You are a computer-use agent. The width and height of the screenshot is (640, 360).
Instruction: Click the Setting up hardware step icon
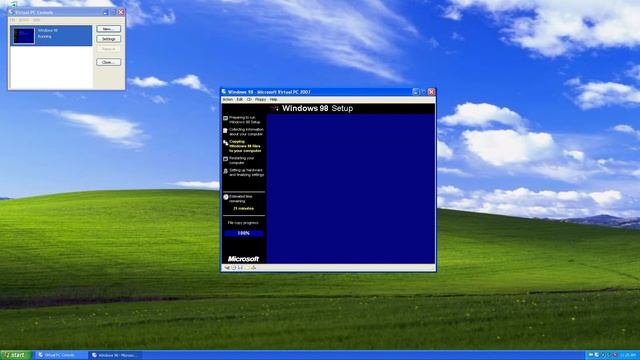[225, 171]
